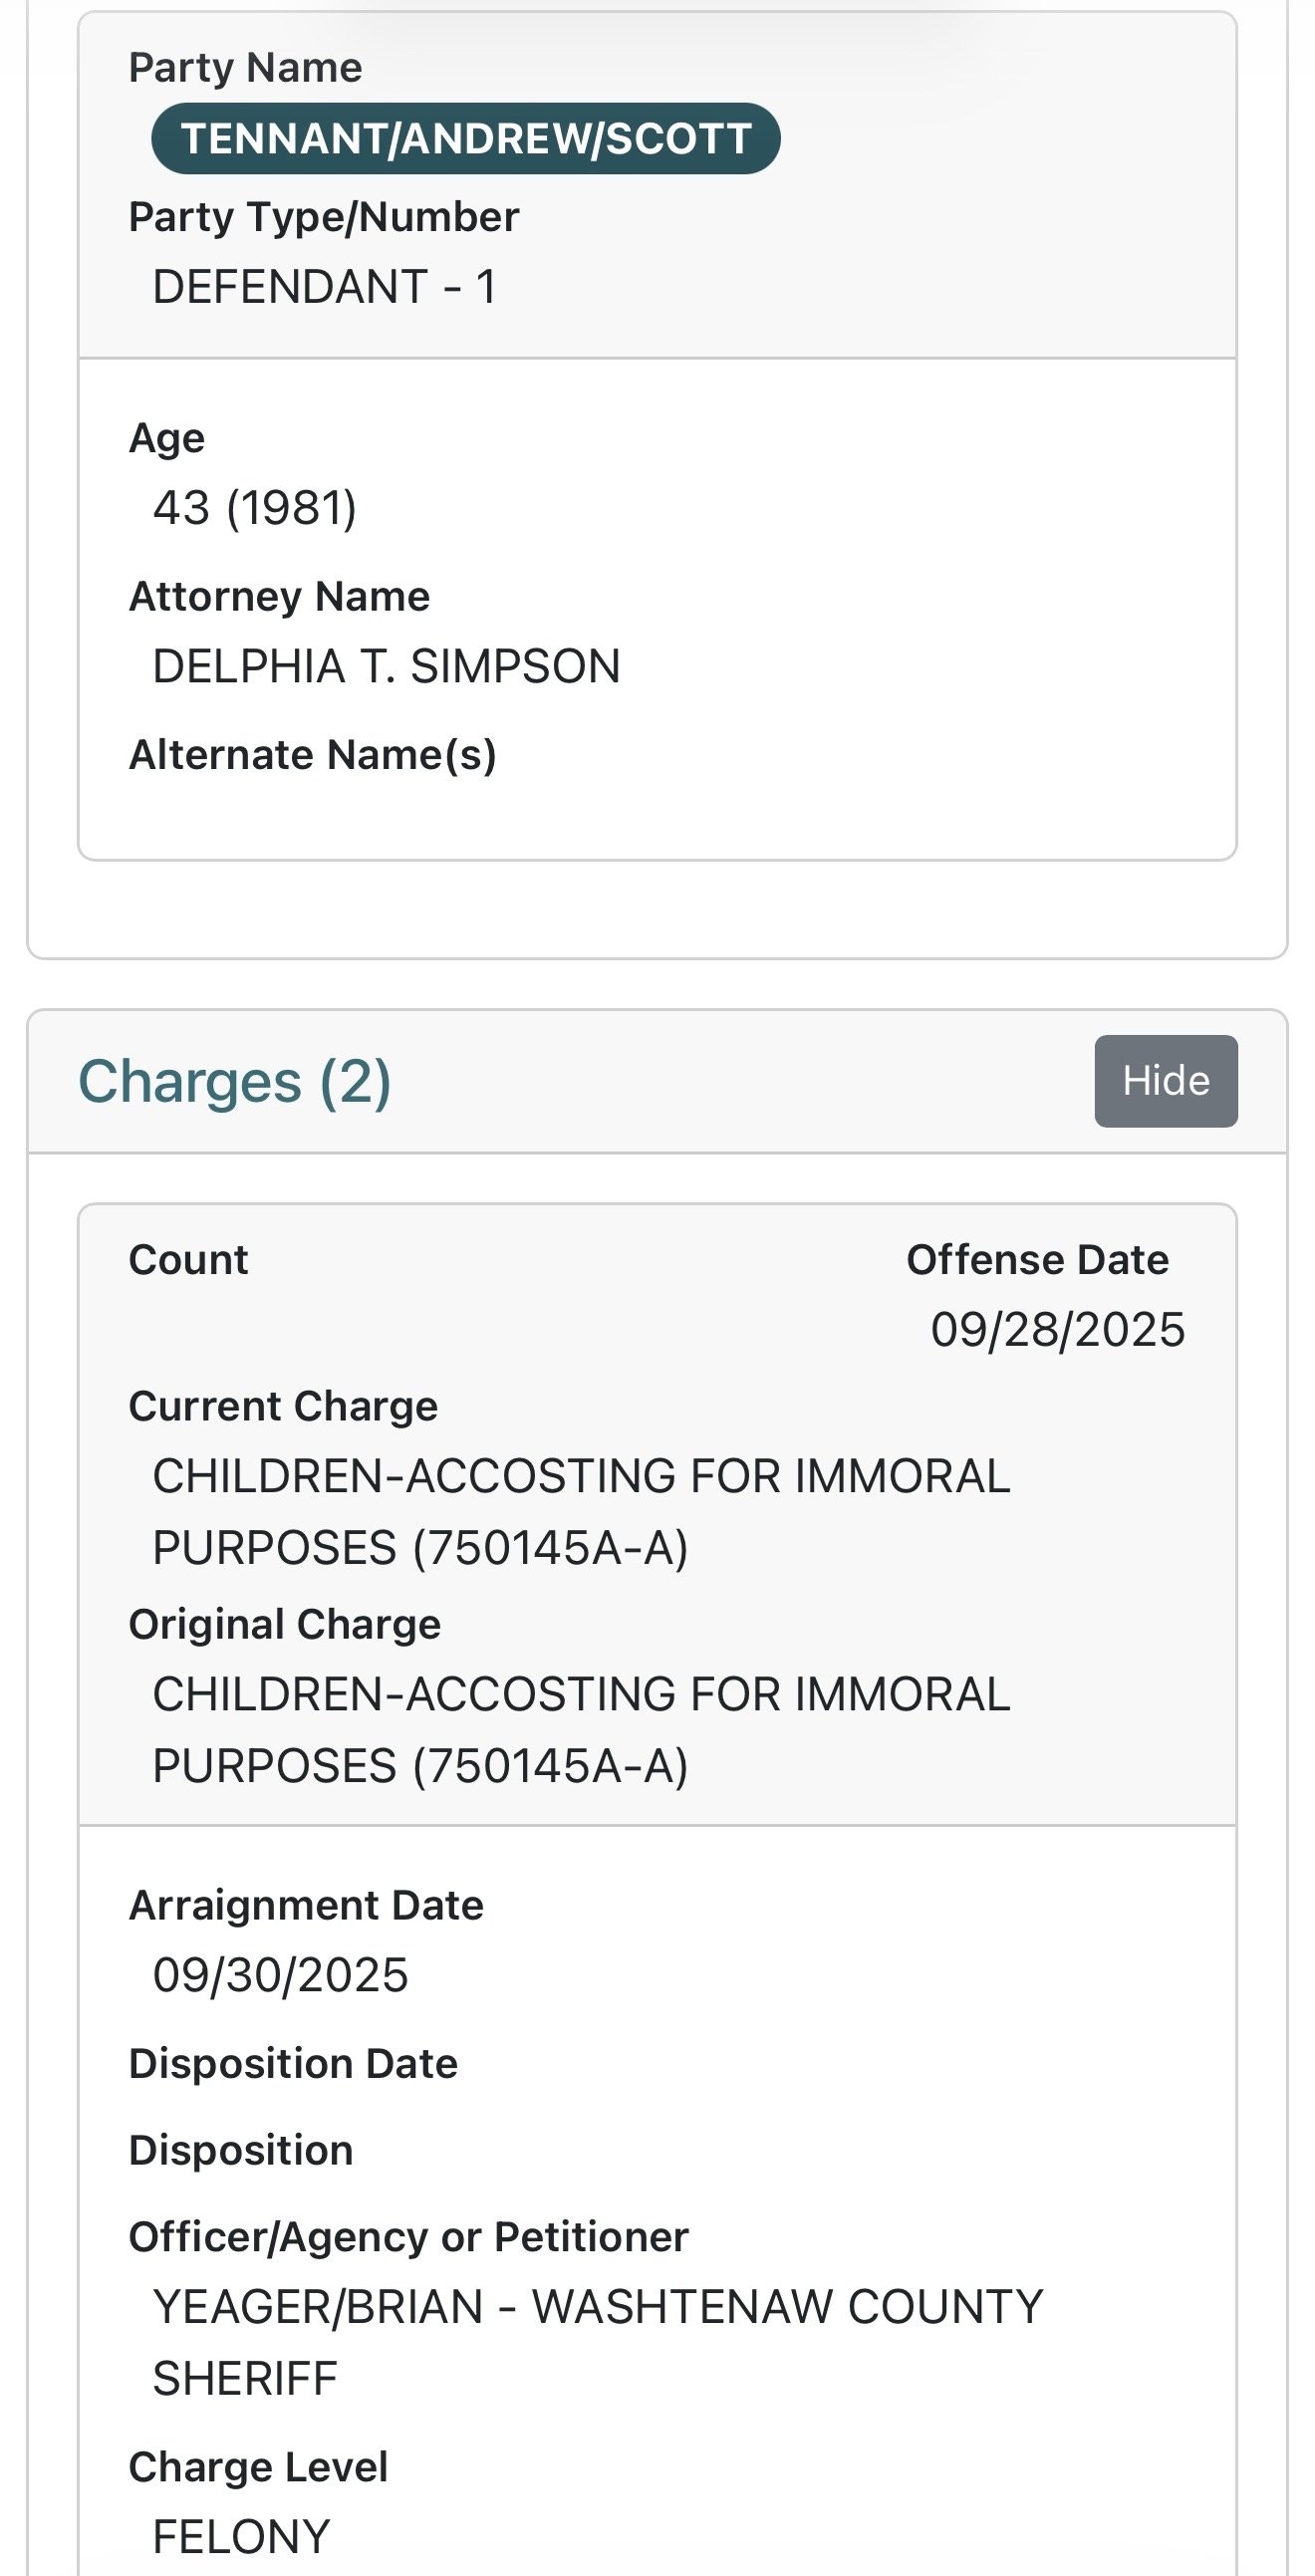Screen dimensions: 1315x2576
Task: Click the Disposition label
Action: click(x=241, y=2150)
